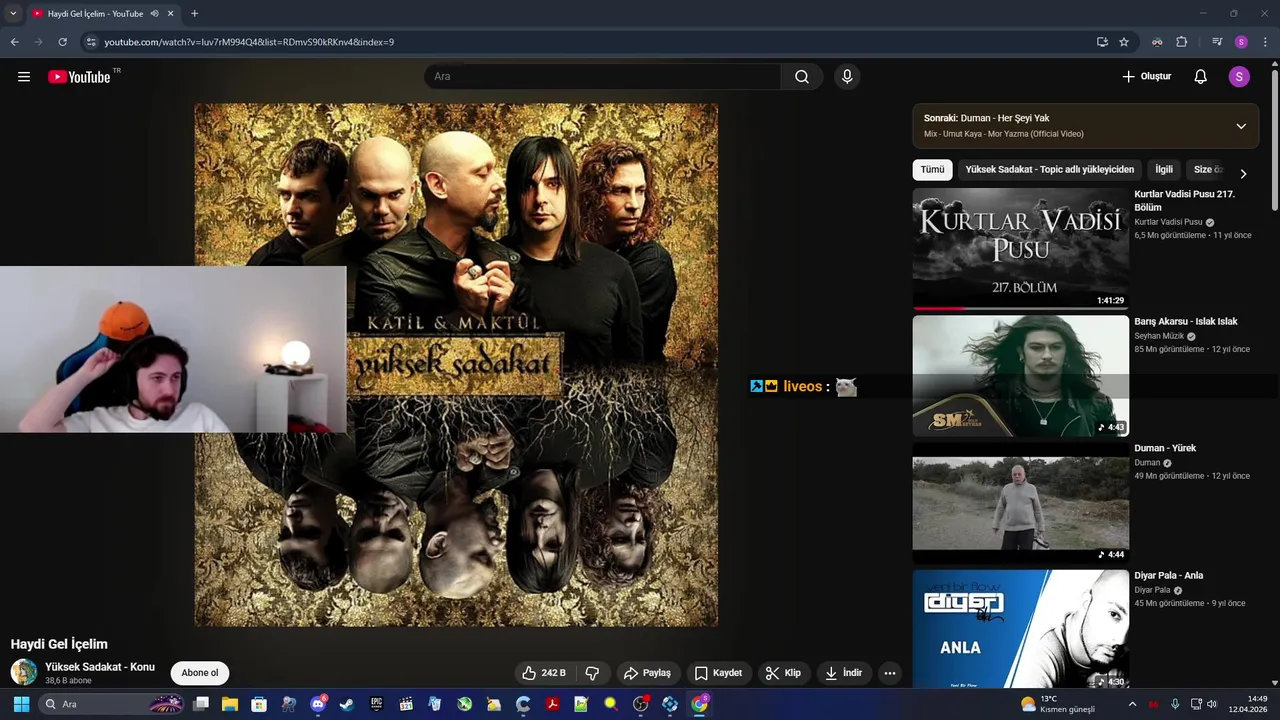The image size is (1280, 720).
Task: Open Diyar Pala - Anla title link
Action: click(x=1169, y=576)
